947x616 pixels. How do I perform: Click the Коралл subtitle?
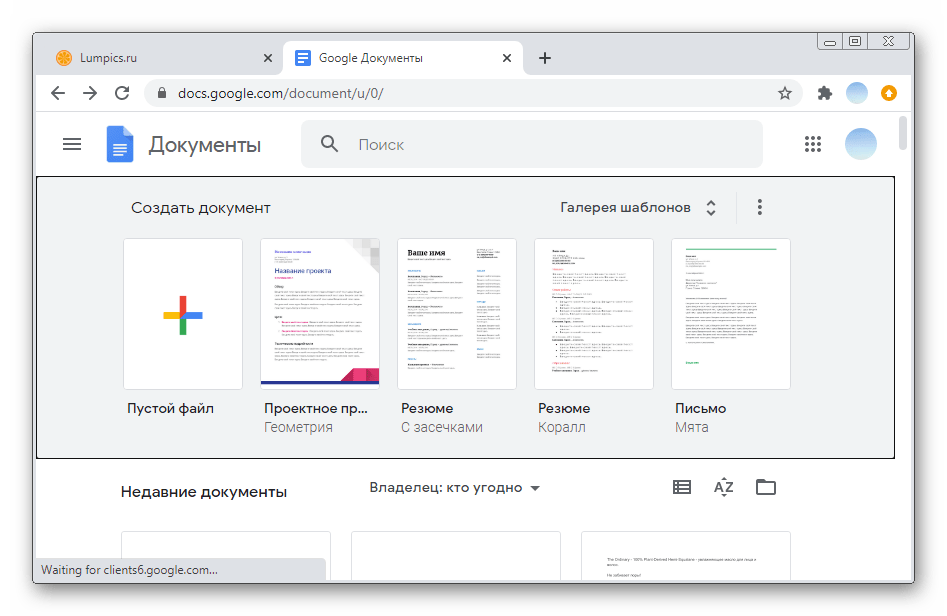pyautogui.click(x=562, y=427)
